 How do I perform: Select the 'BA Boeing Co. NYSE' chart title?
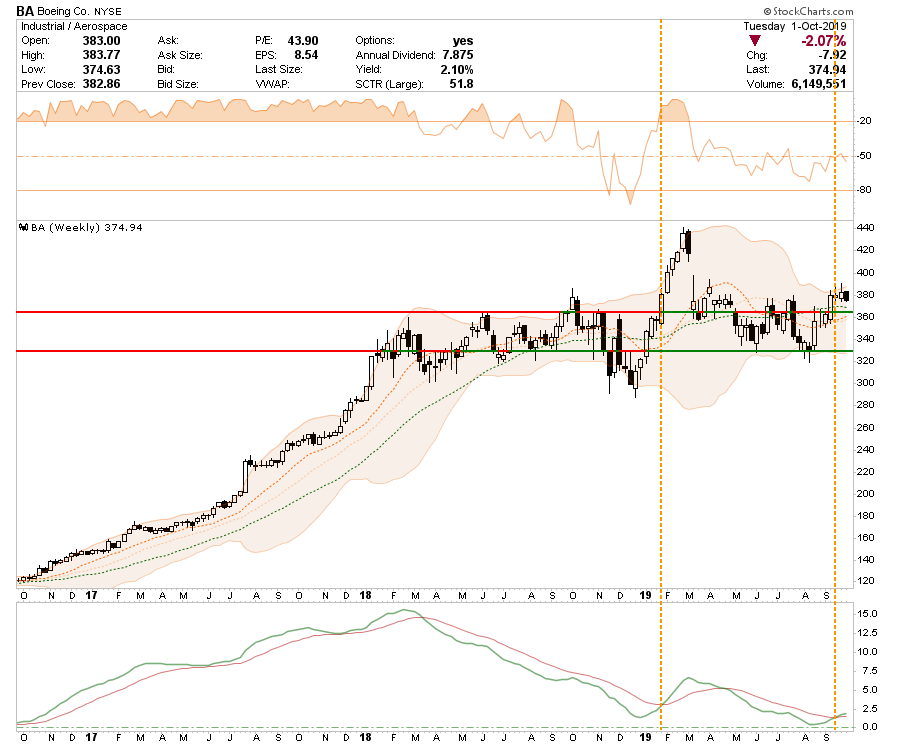coord(69,11)
